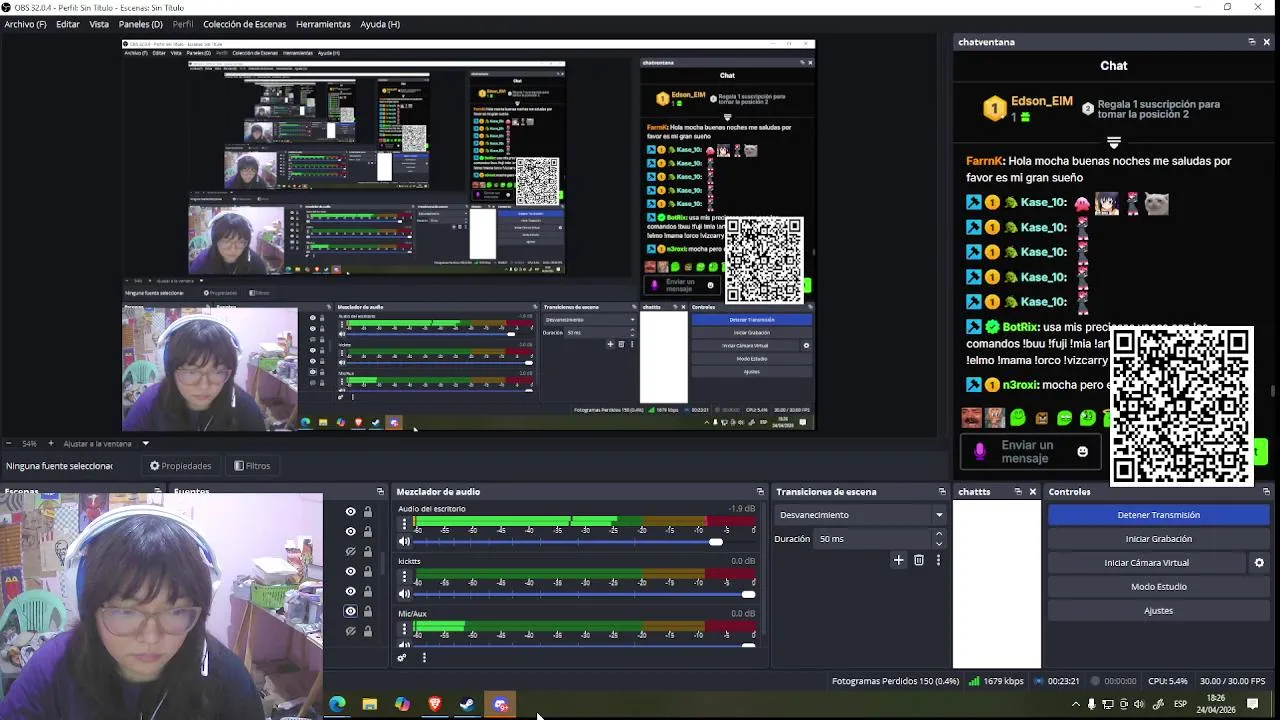The image size is (1280, 720).
Task: Open the Paneles (D) menu
Action: [140, 24]
